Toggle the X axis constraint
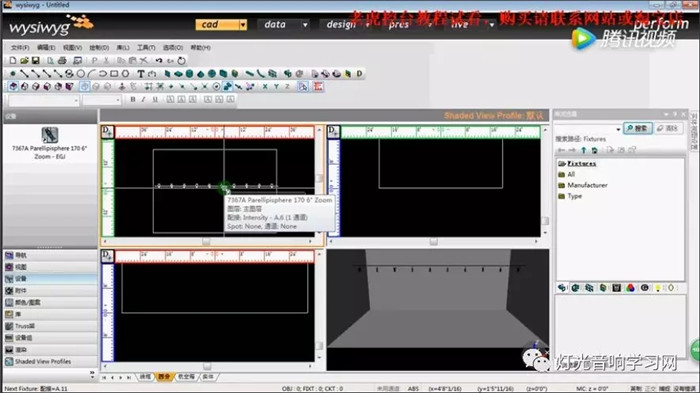The image size is (700, 393). (265, 87)
